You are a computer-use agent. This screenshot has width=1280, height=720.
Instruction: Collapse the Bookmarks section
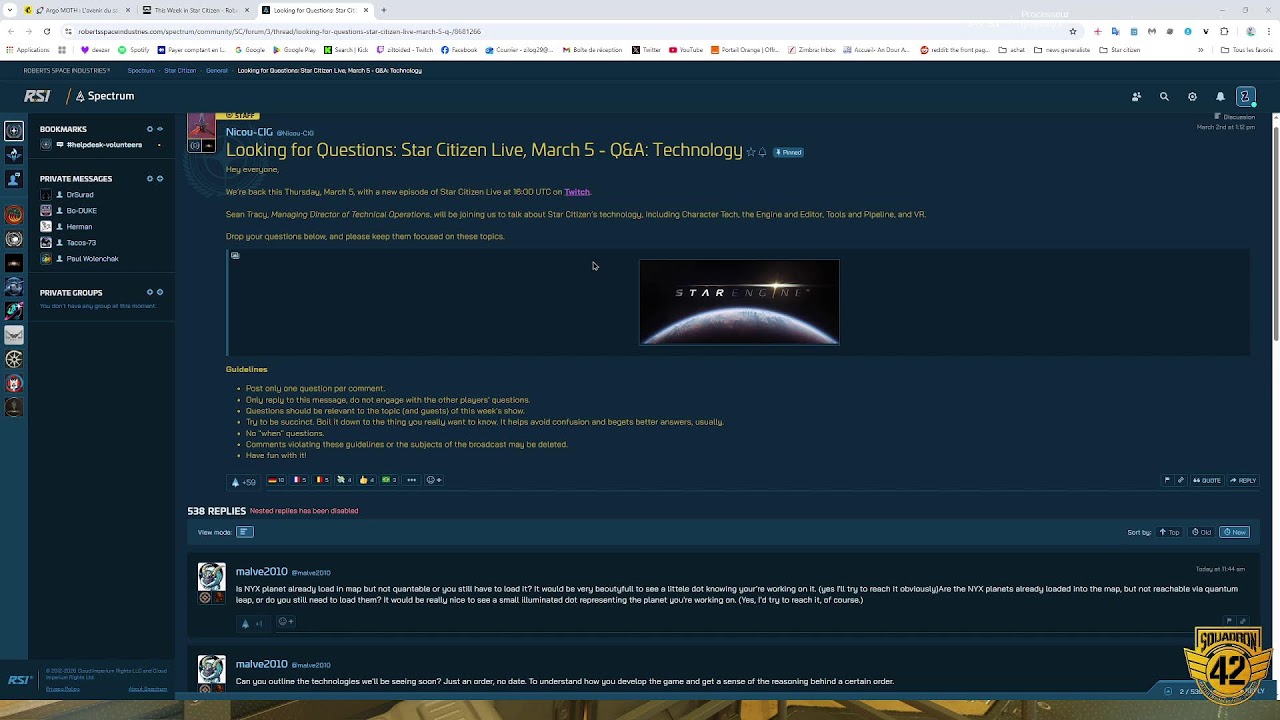pos(159,129)
